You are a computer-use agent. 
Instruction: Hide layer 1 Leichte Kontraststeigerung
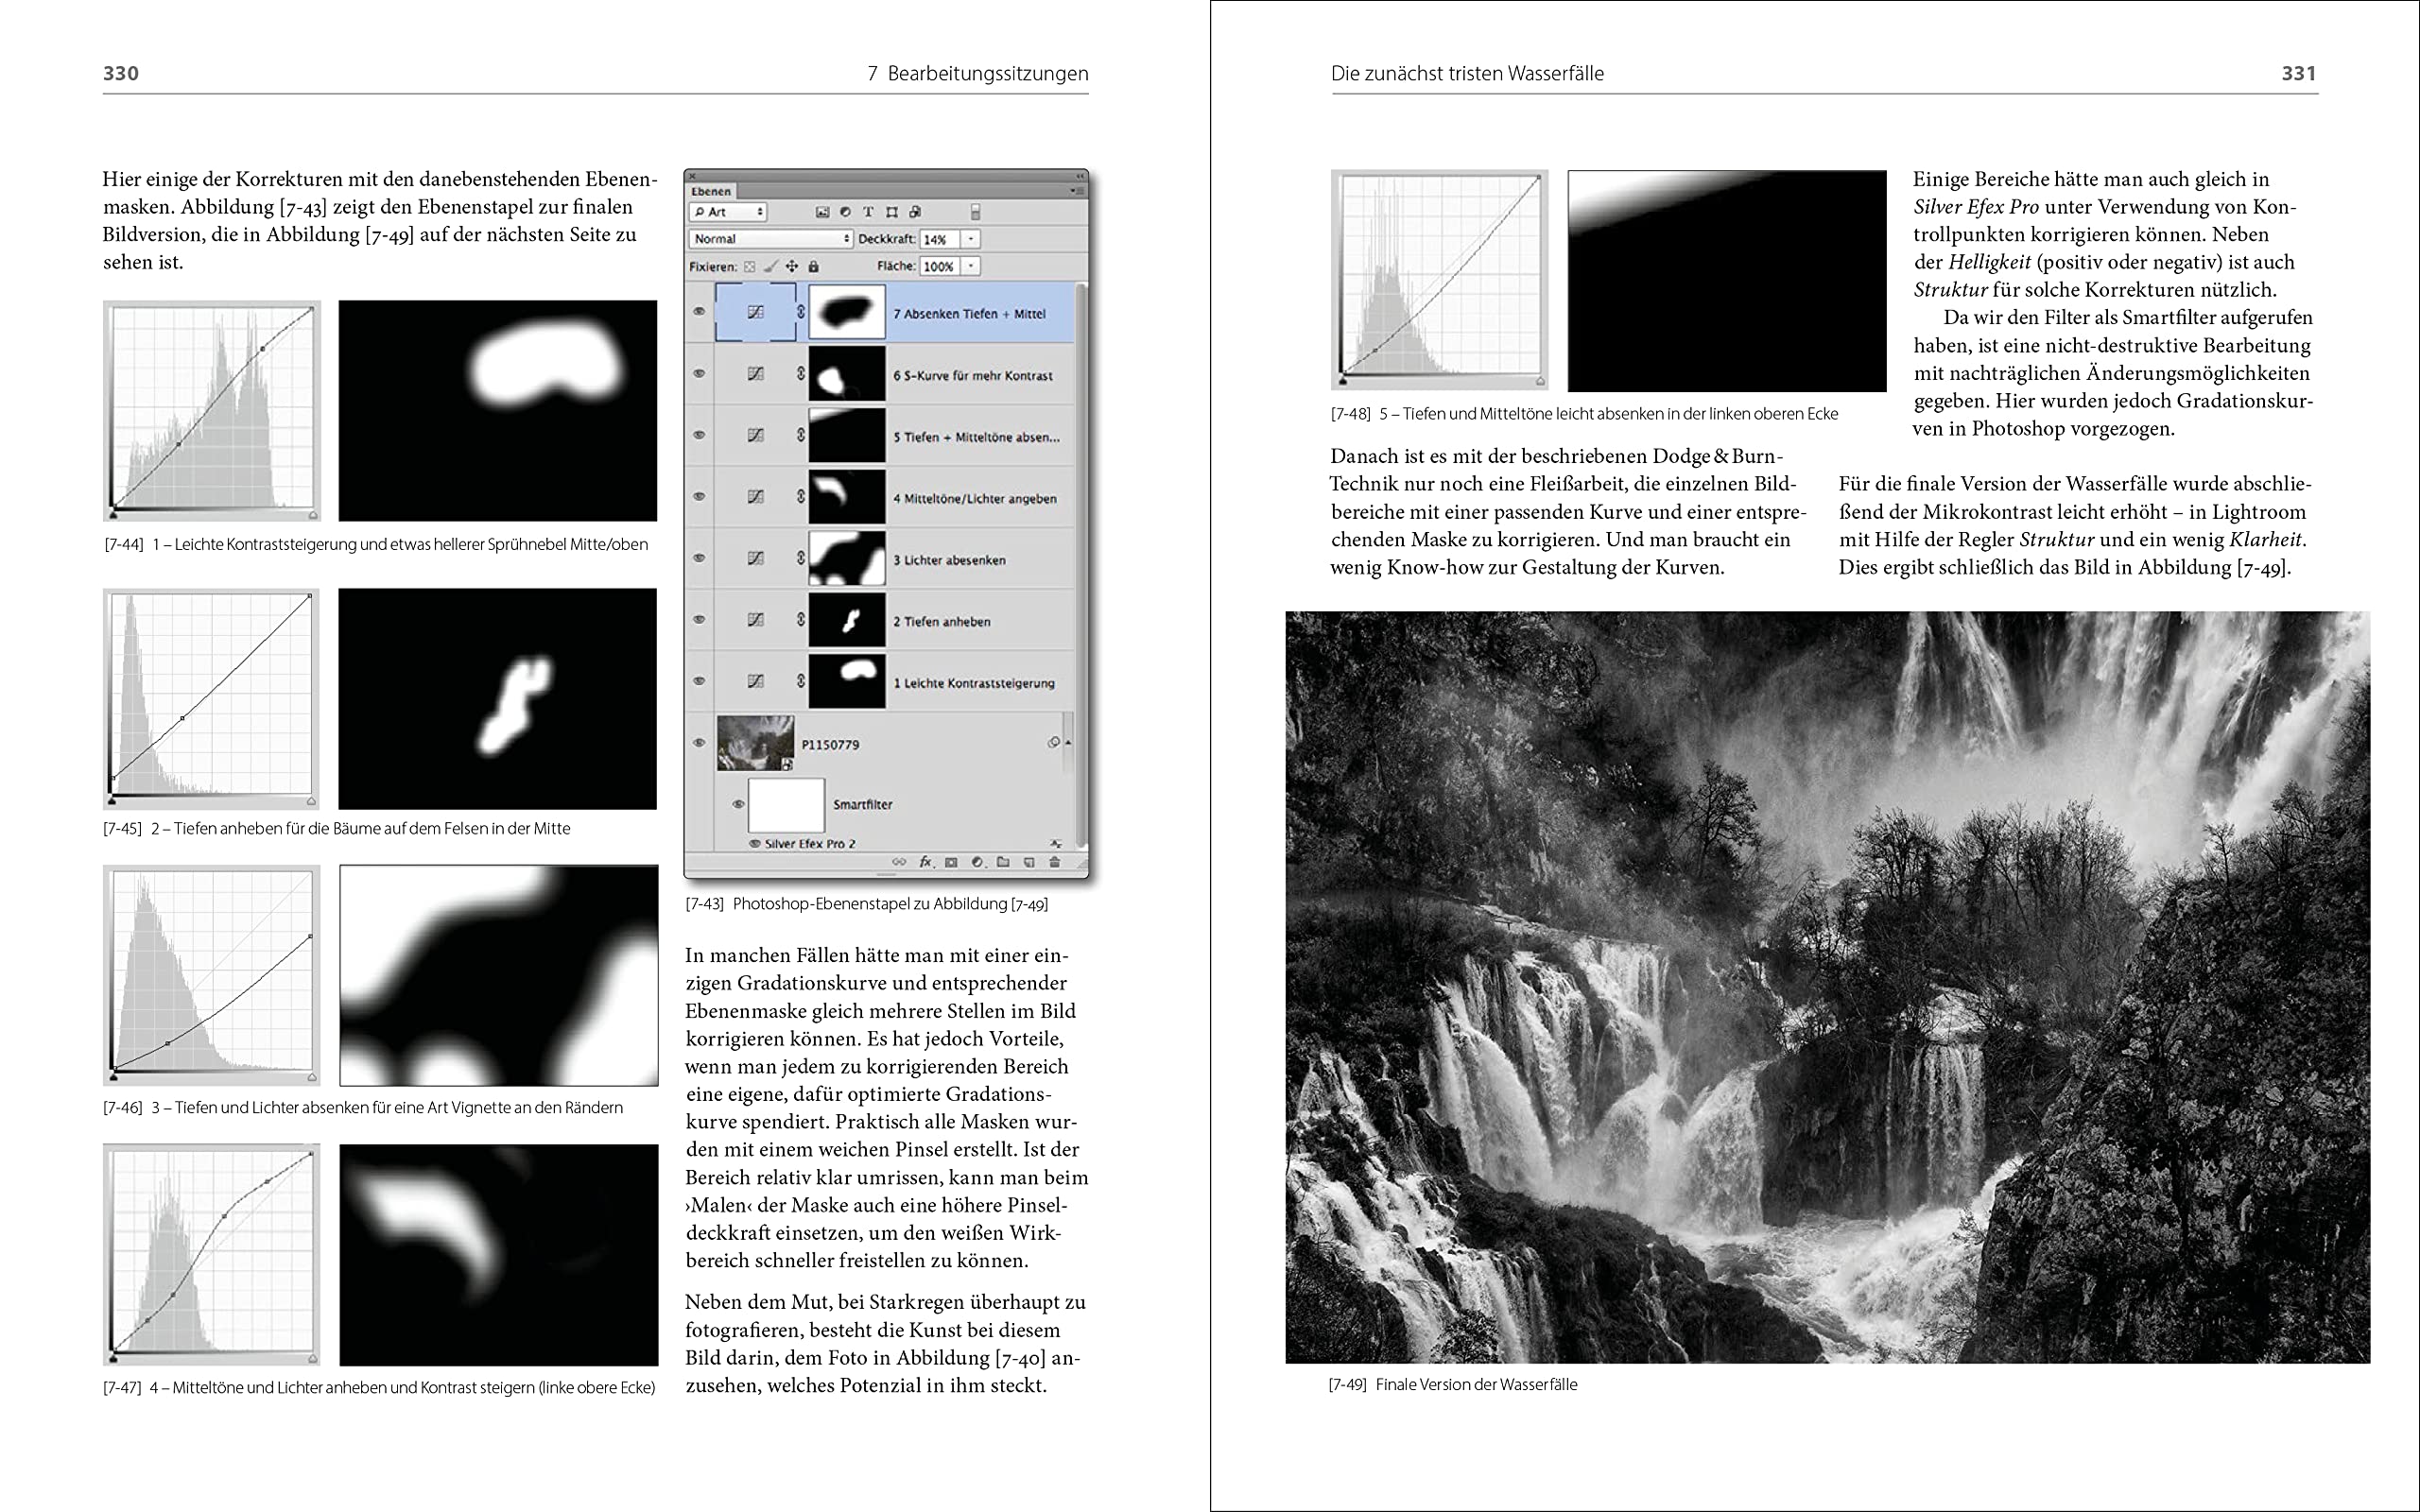pyautogui.click(x=699, y=681)
